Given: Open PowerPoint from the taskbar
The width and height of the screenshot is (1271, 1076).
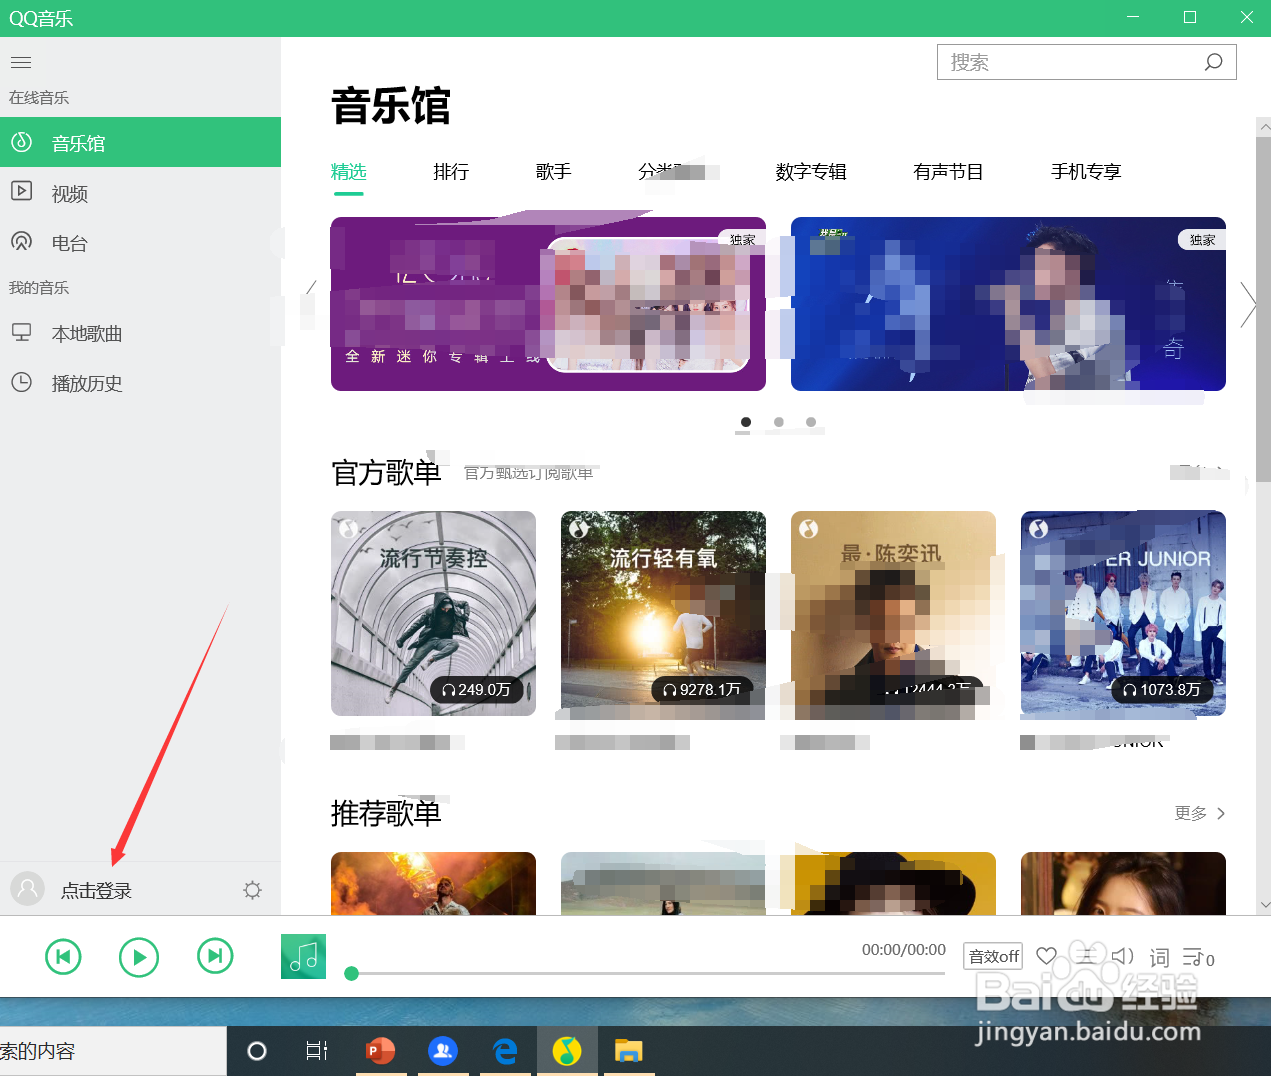Looking at the screenshot, I should 380,1051.
